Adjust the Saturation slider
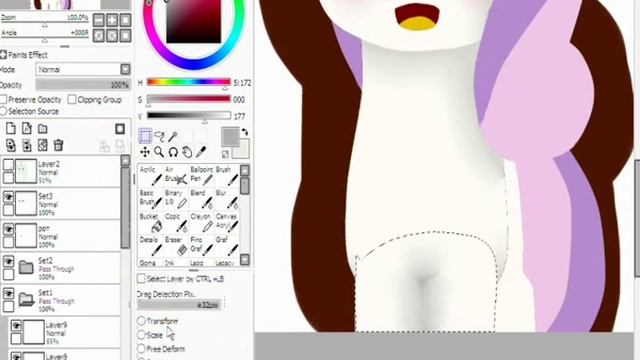Image resolution: width=640 pixels, height=360 pixels. click(x=189, y=100)
